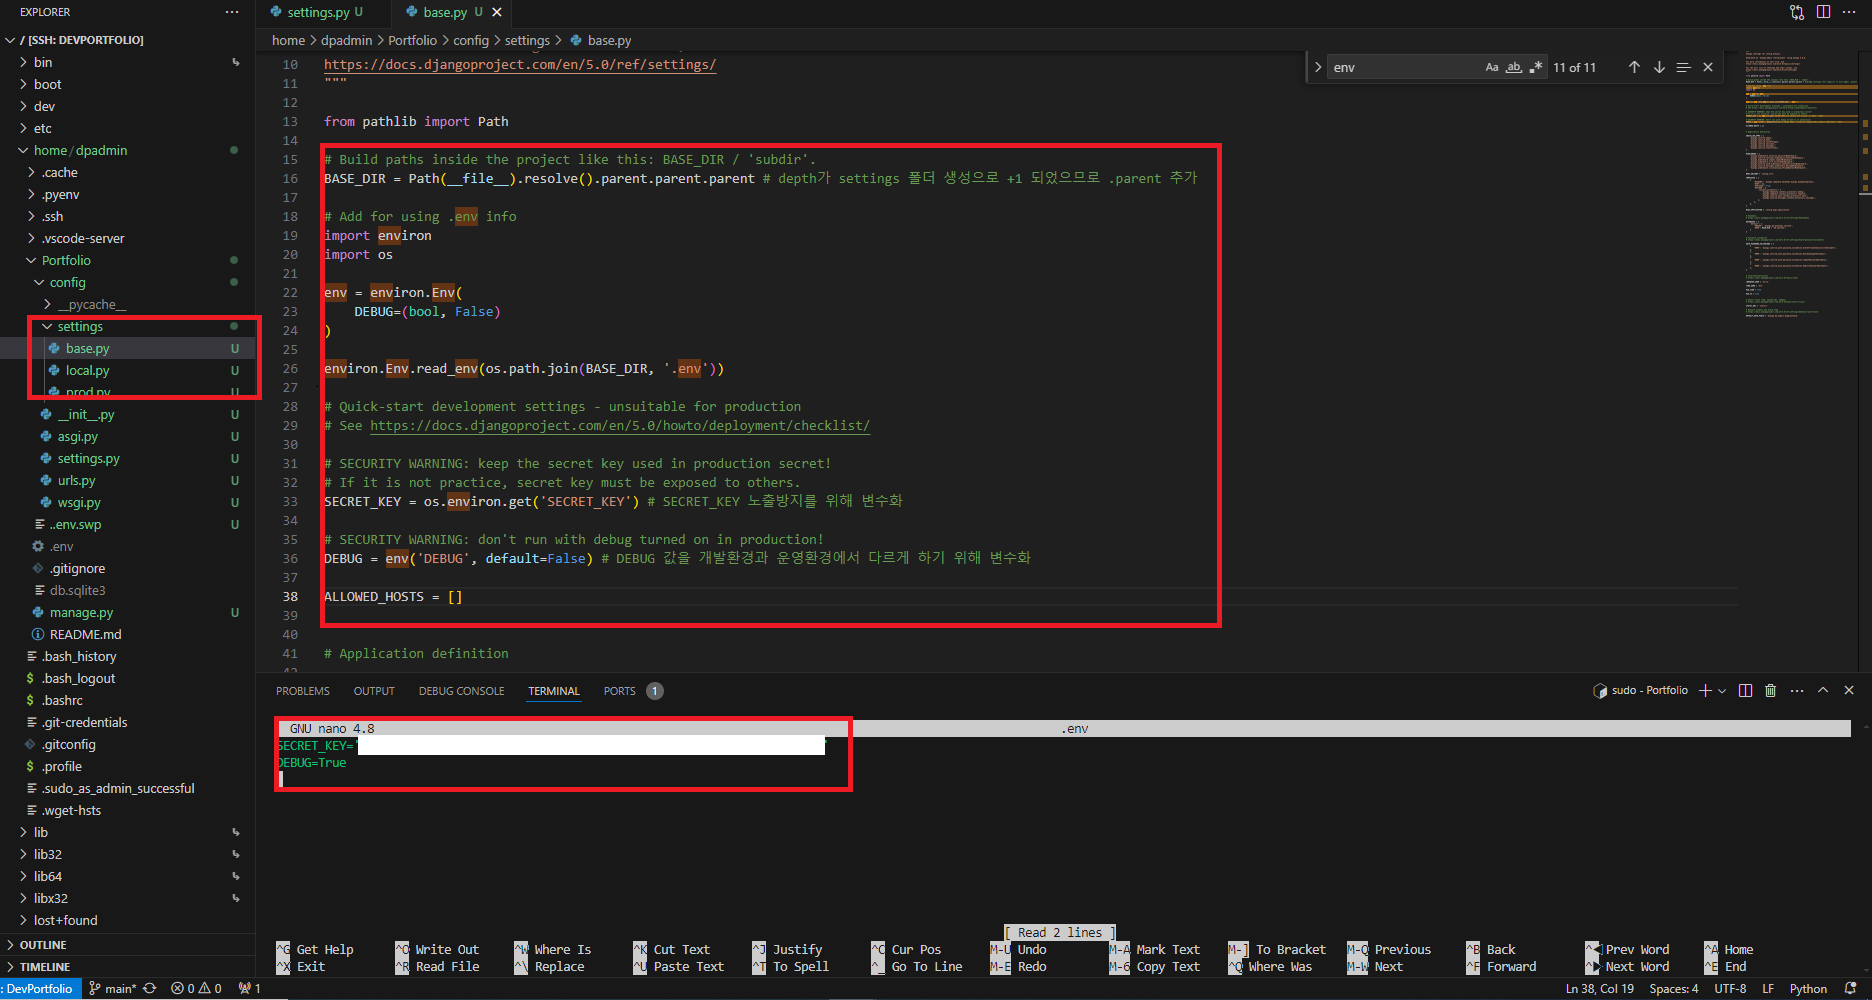Change indentation via Spaces: 4

[x=1673, y=989]
